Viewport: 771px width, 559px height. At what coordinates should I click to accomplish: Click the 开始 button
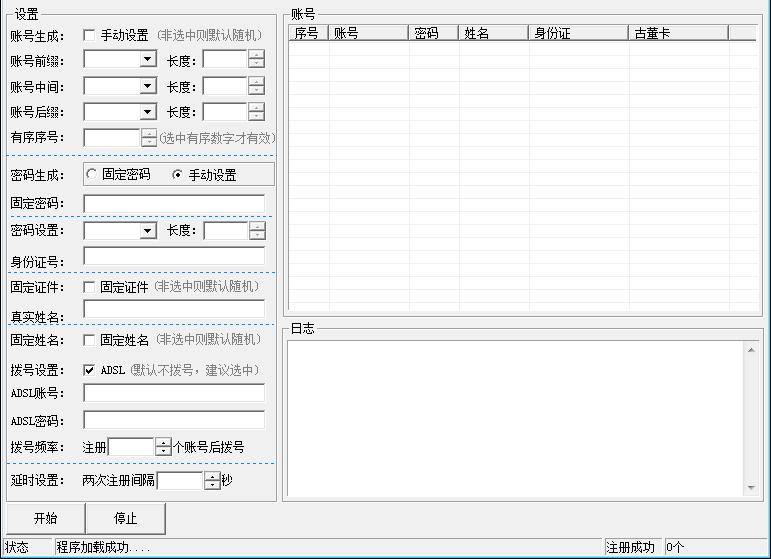(44, 519)
